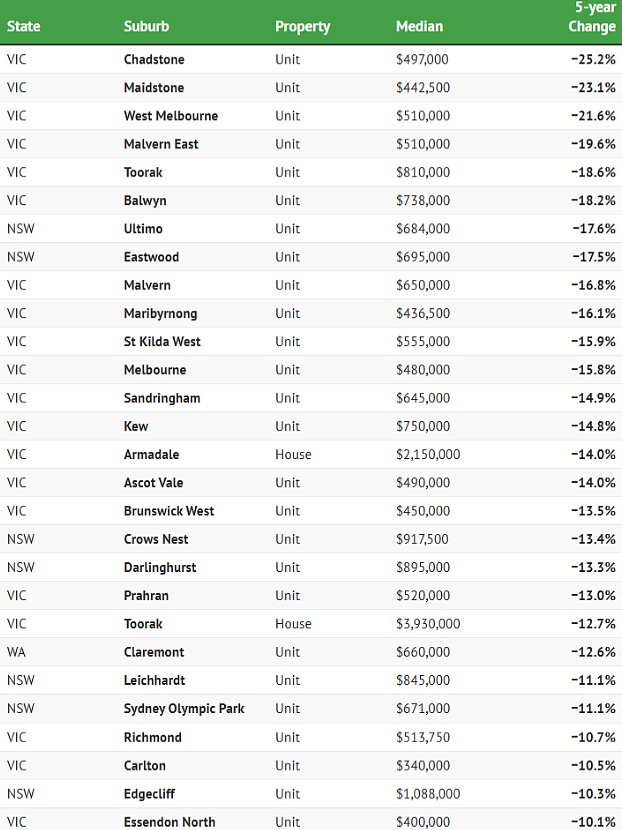Click the Property column header
The image size is (622, 830).
tap(302, 27)
